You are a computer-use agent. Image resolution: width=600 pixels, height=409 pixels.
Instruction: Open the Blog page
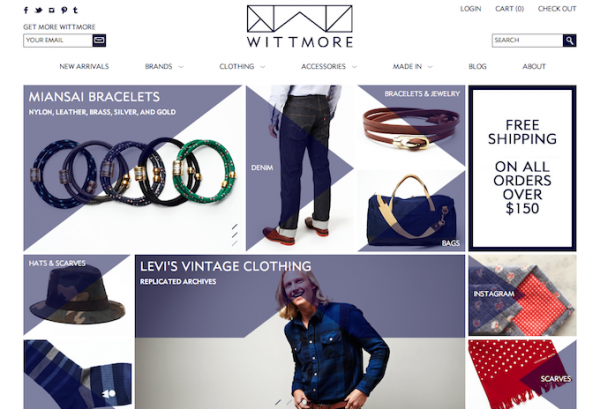(x=478, y=67)
